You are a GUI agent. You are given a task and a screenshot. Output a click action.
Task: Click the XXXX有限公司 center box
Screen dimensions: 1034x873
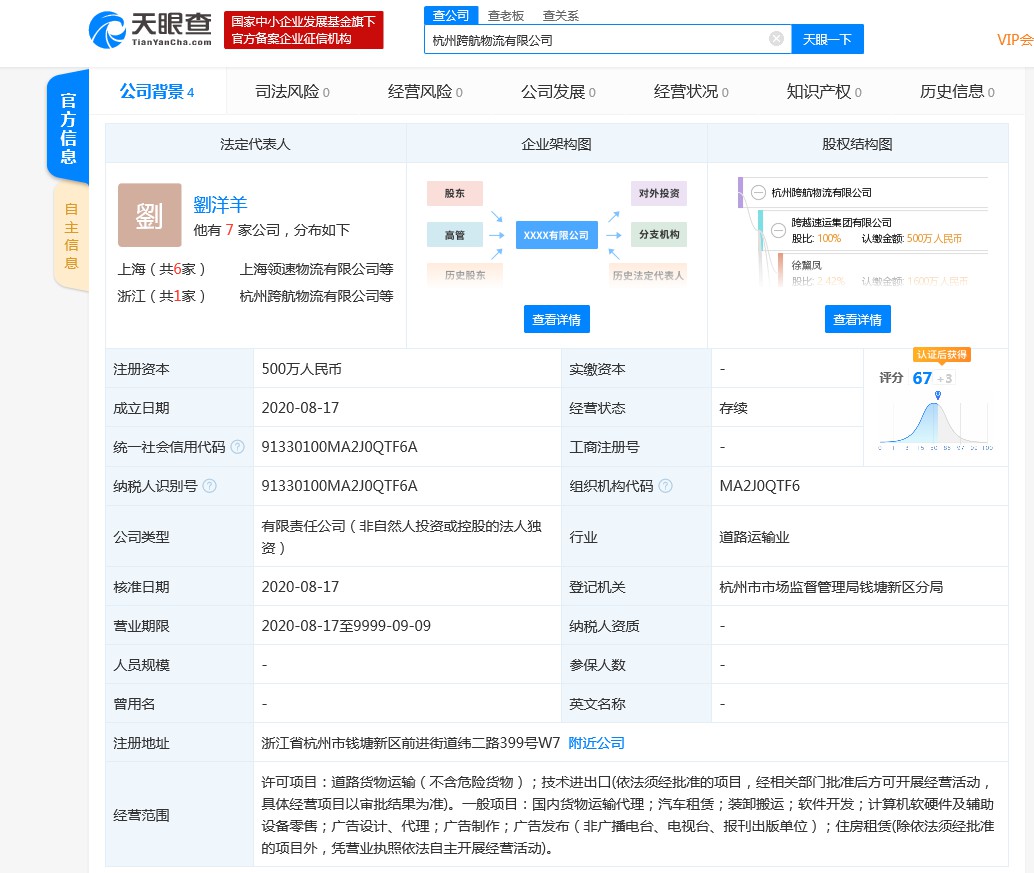coord(557,235)
